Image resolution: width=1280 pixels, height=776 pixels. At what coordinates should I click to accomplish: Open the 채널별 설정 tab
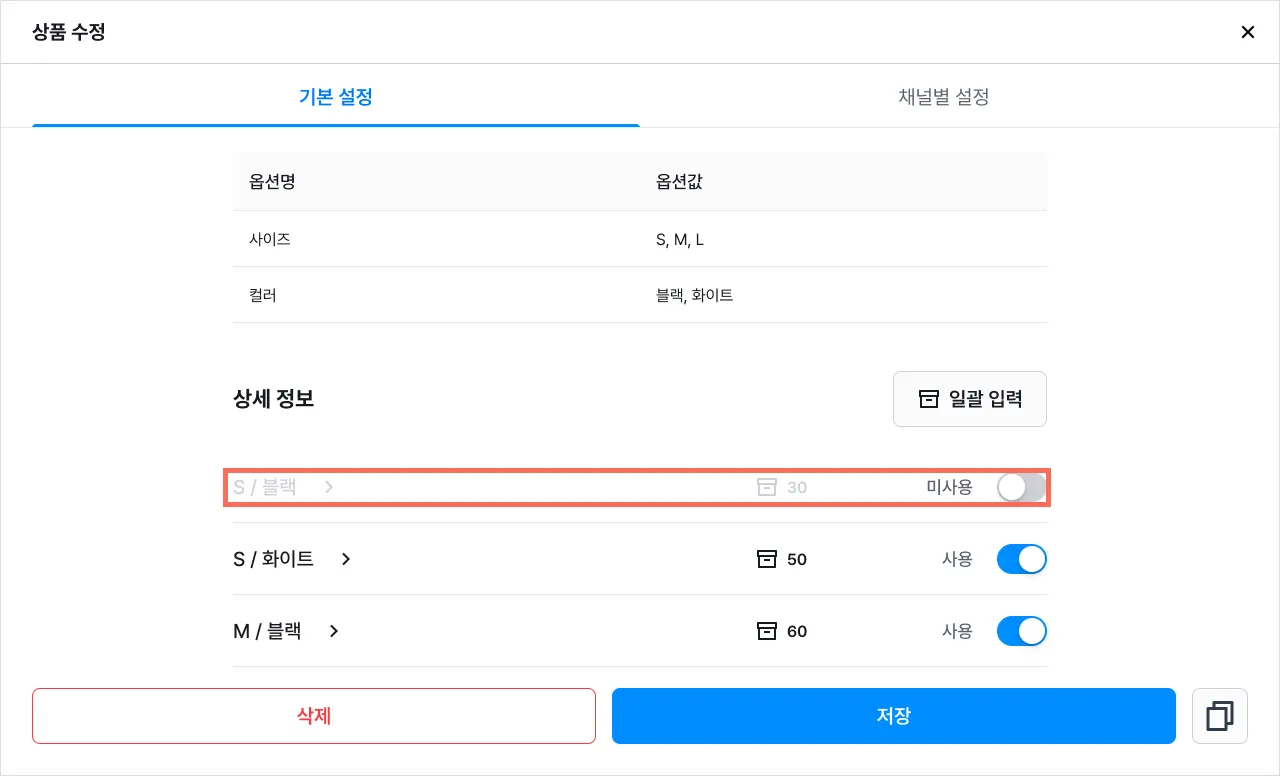tap(944, 97)
